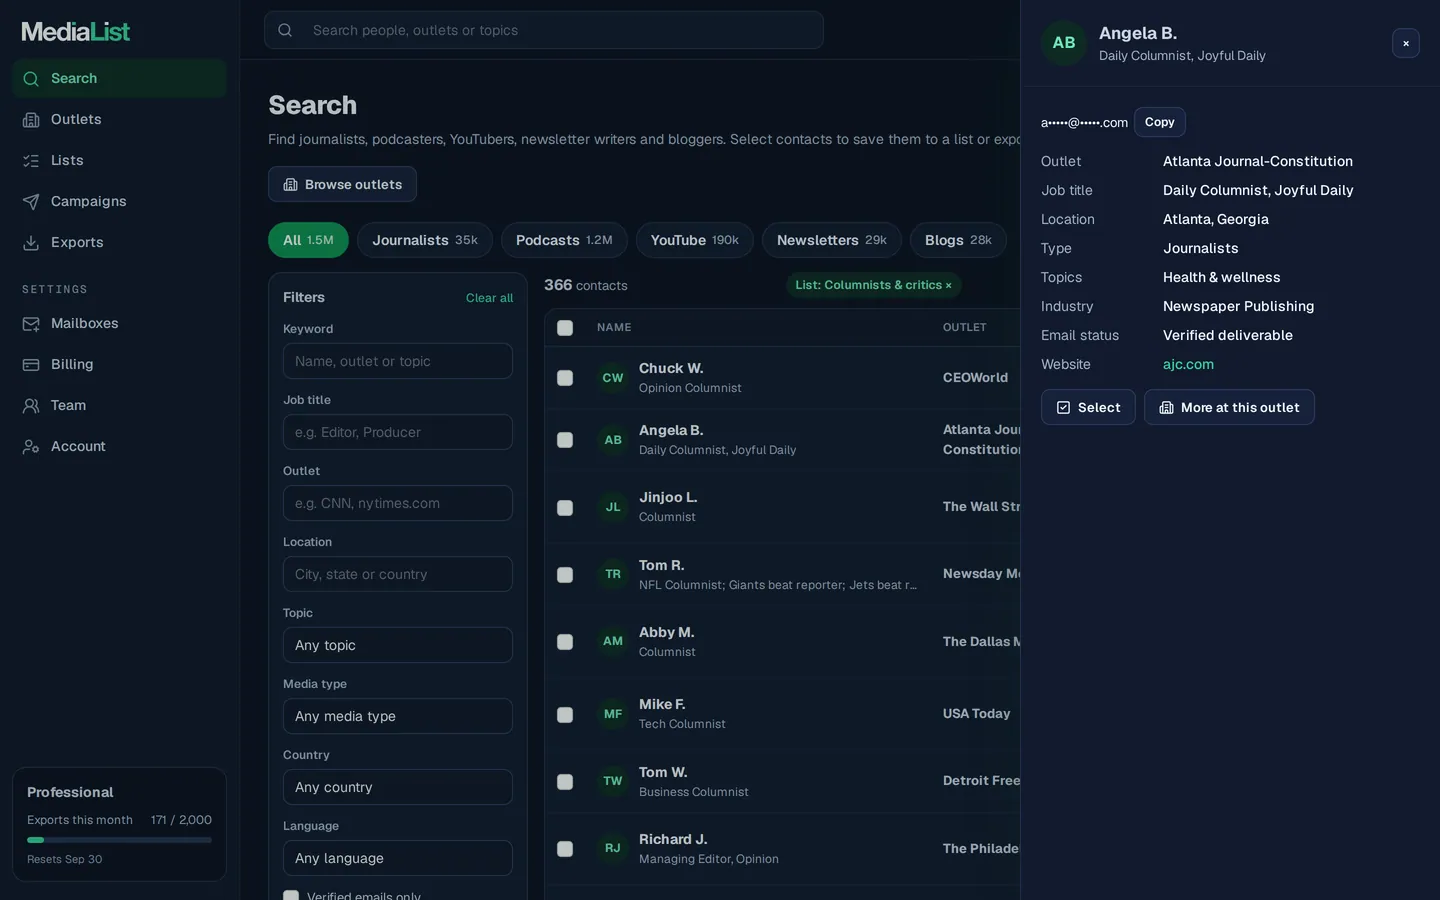Click Angela B.'s AB avatar in panel header
This screenshot has height=900, width=1440.
click(1064, 43)
